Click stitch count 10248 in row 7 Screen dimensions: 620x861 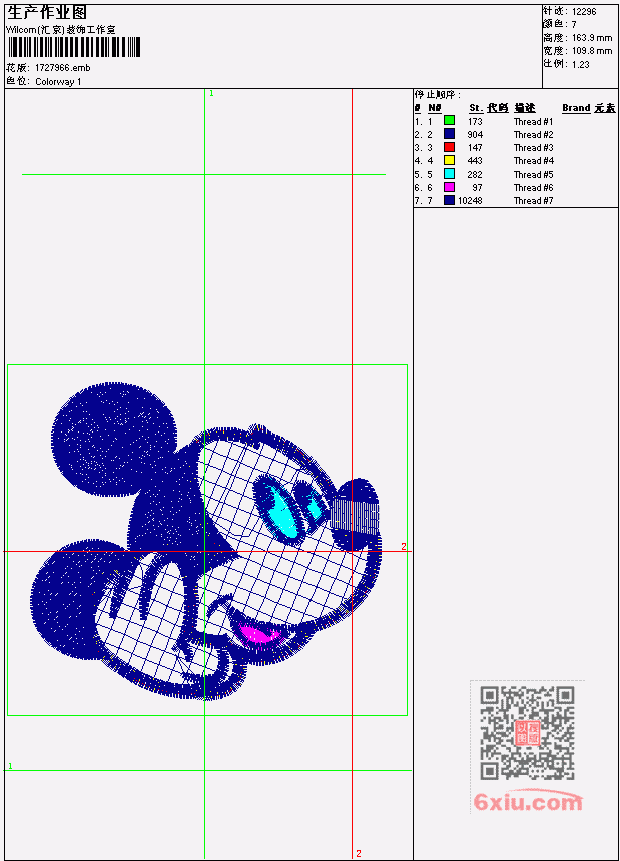point(470,201)
